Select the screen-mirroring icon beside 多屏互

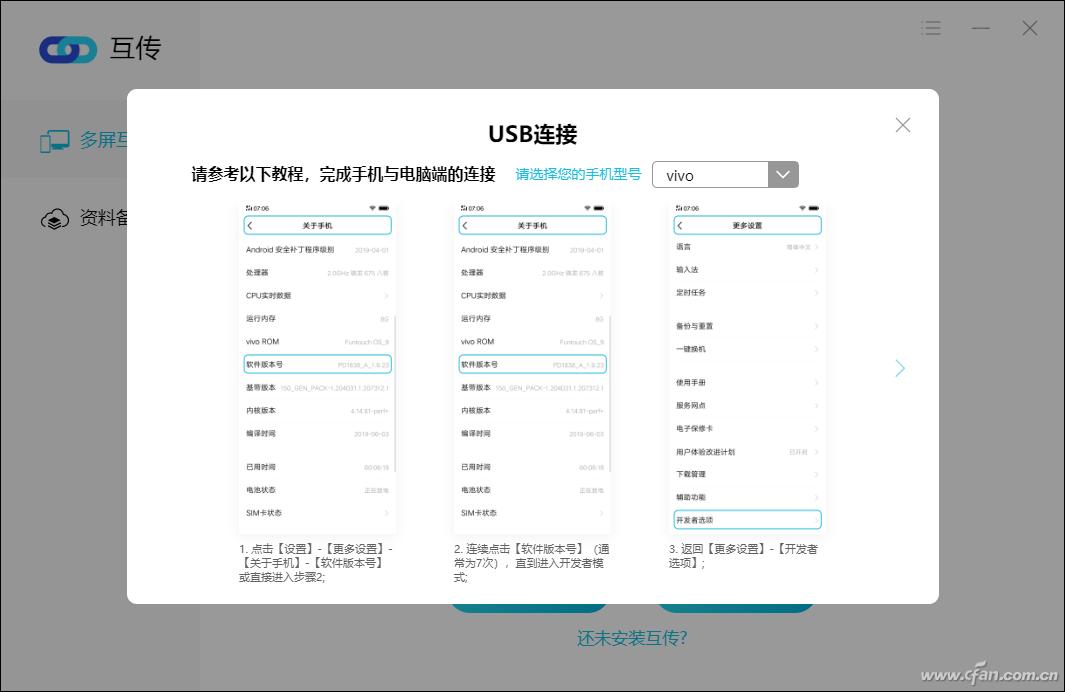pos(55,140)
